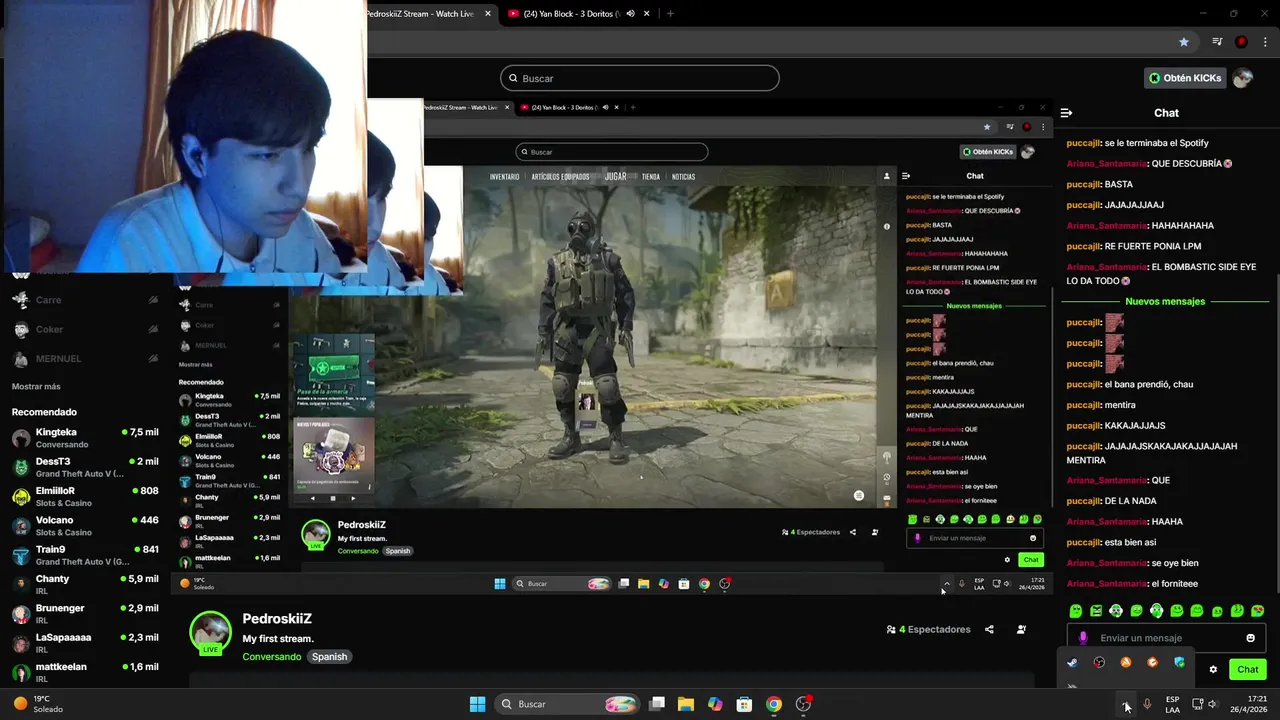Open recommended channel ElmiilloR
The height and width of the screenshot is (720, 1280).
pos(85,497)
